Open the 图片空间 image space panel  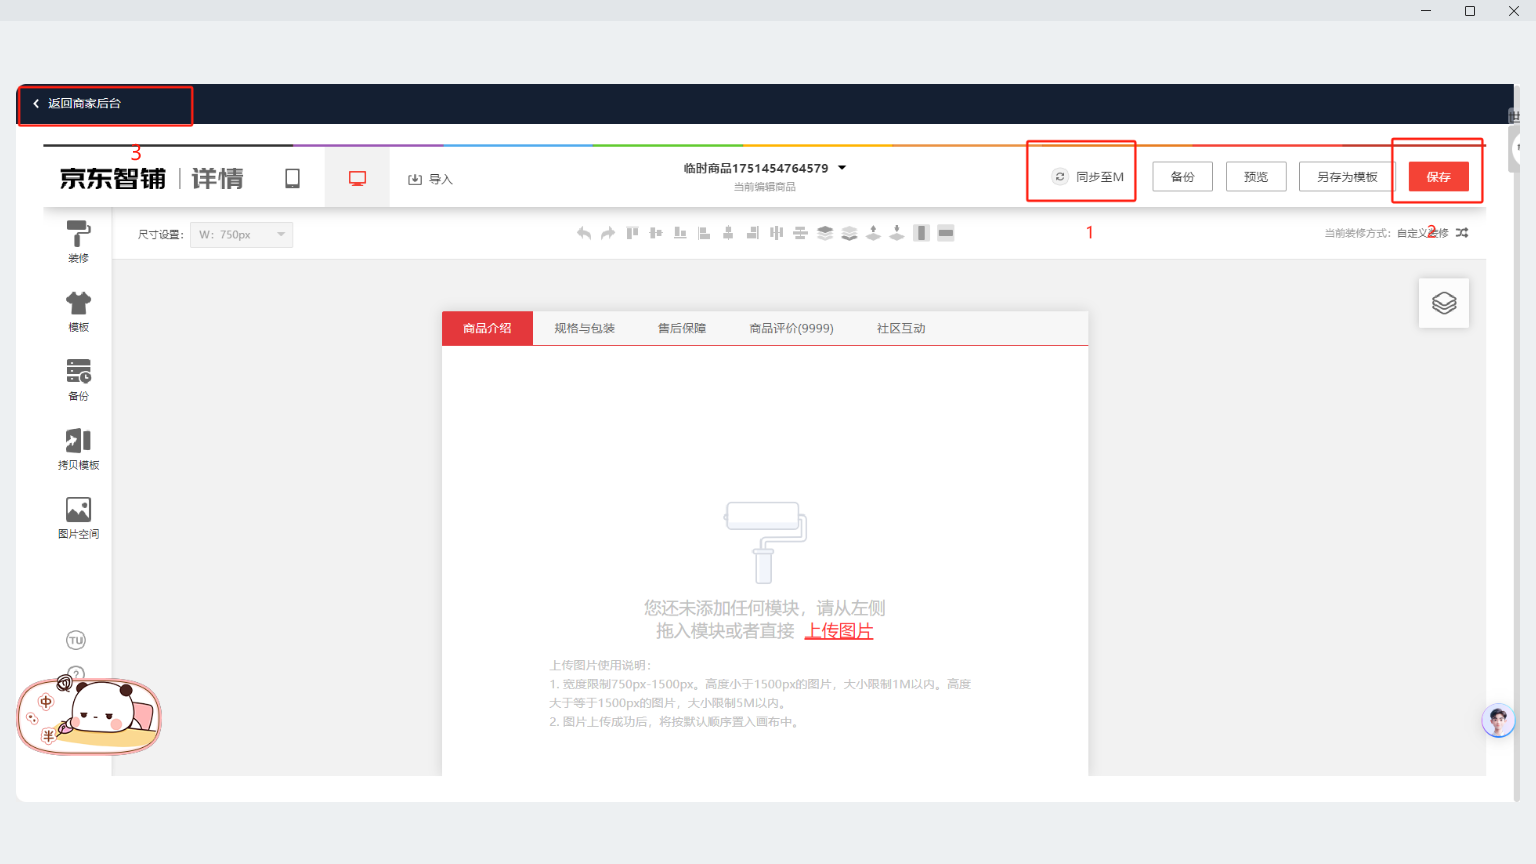click(78, 517)
